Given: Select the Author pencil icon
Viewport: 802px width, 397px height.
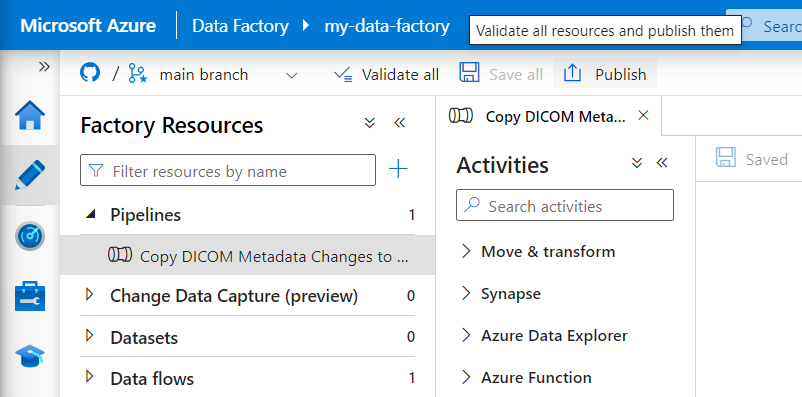Looking at the screenshot, I should click(30, 175).
